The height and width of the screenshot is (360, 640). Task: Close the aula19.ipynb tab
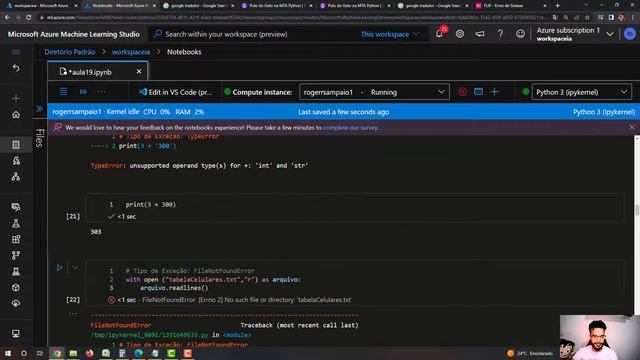[x=139, y=71]
